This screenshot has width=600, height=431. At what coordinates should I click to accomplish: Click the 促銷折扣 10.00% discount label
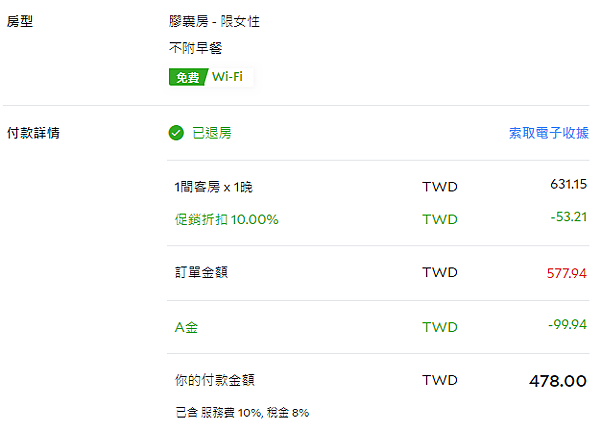(227, 219)
